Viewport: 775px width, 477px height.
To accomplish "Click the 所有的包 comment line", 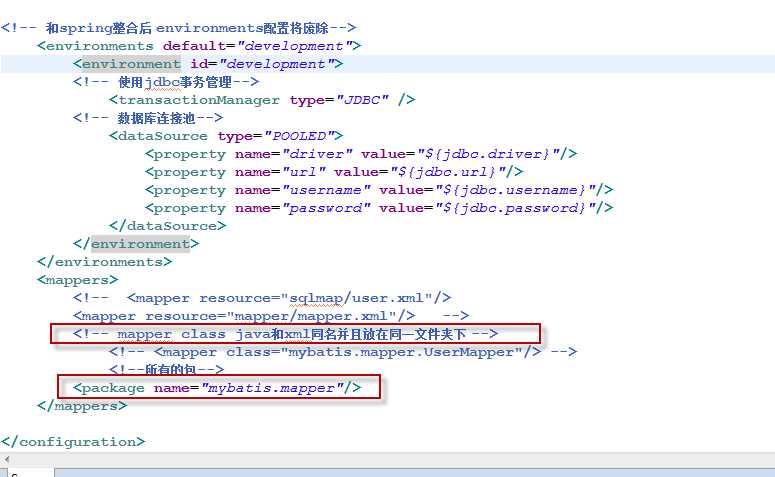I will (x=167, y=369).
